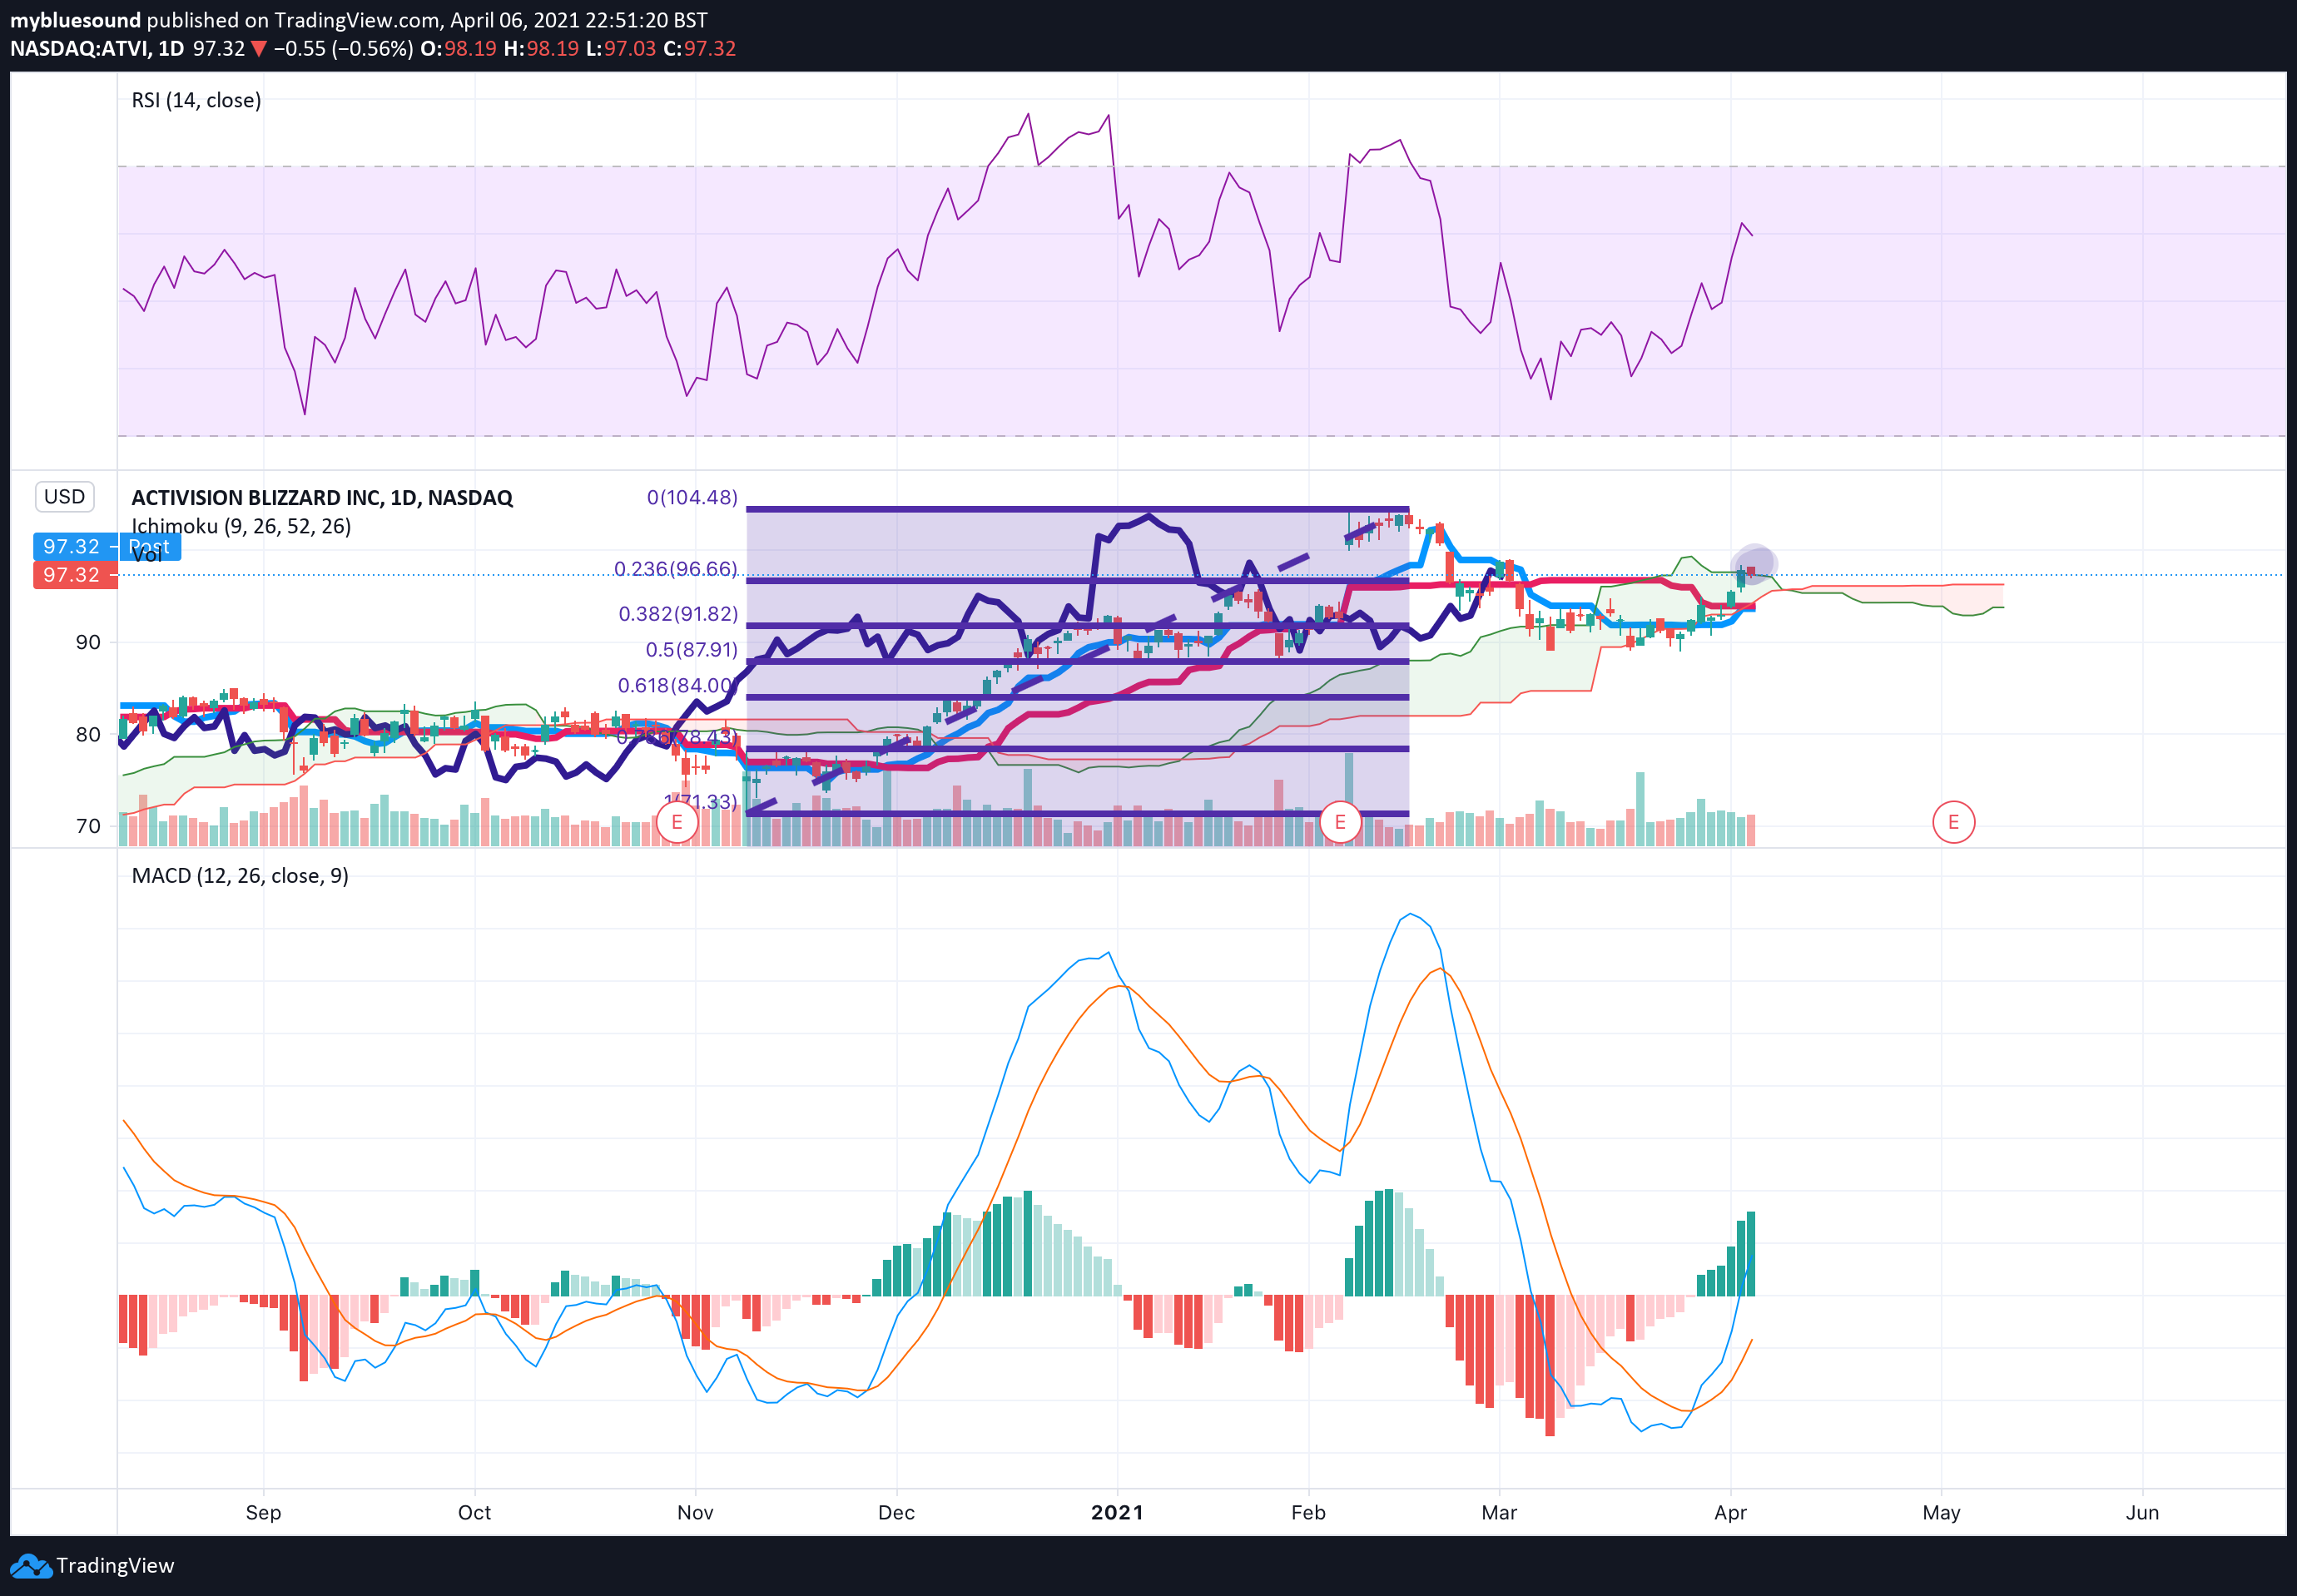The height and width of the screenshot is (1596, 2297).
Task: Select the Ichimoku (9, 26, 52, 26) label
Action: (241, 526)
